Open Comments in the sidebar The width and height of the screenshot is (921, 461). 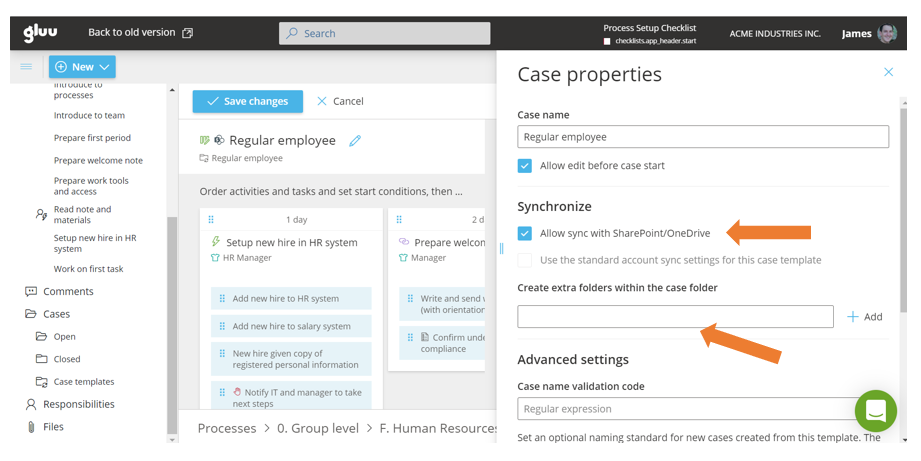pyautogui.click(x=68, y=292)
